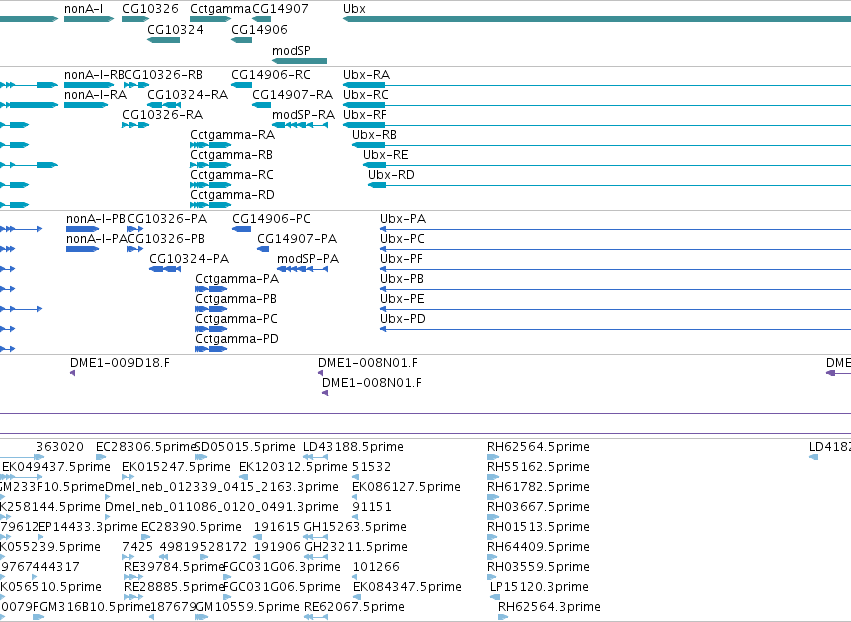Select transcript Cctgamma-RA
851x622 pixels.
point(232,135)
